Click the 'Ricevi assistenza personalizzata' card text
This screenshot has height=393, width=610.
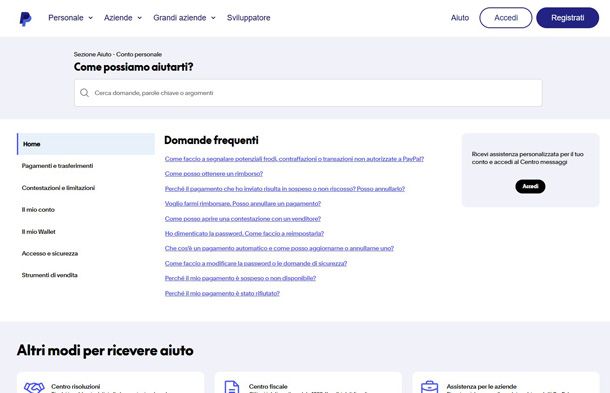528,158
